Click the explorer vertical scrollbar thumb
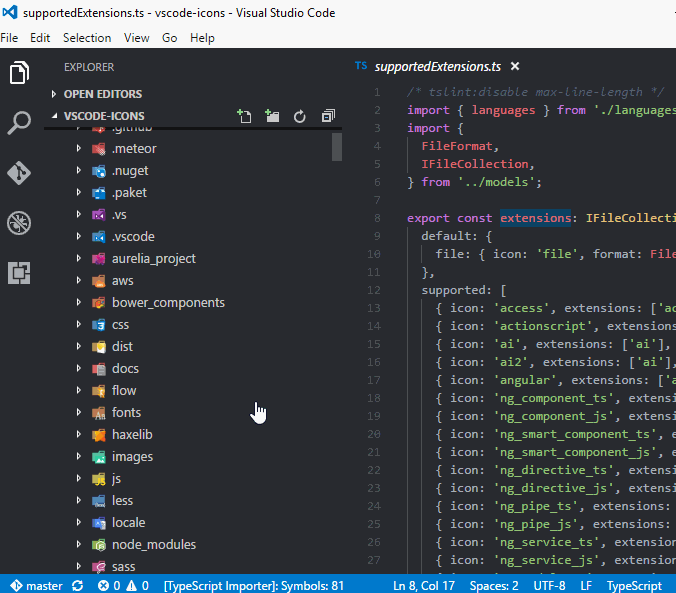The height and width of the screenshot is (593, 676). pyautogui.click(x=337, y=147)
